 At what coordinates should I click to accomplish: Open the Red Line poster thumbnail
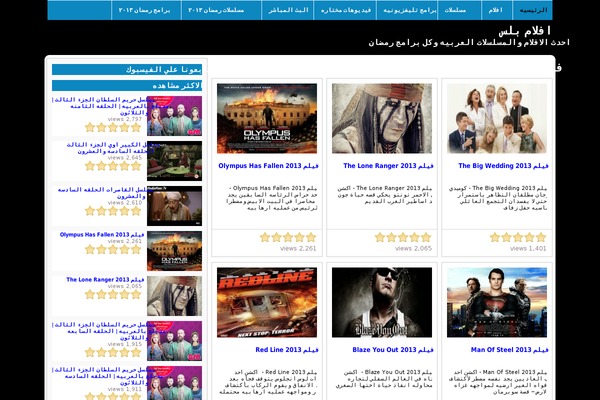coord(267,302)
